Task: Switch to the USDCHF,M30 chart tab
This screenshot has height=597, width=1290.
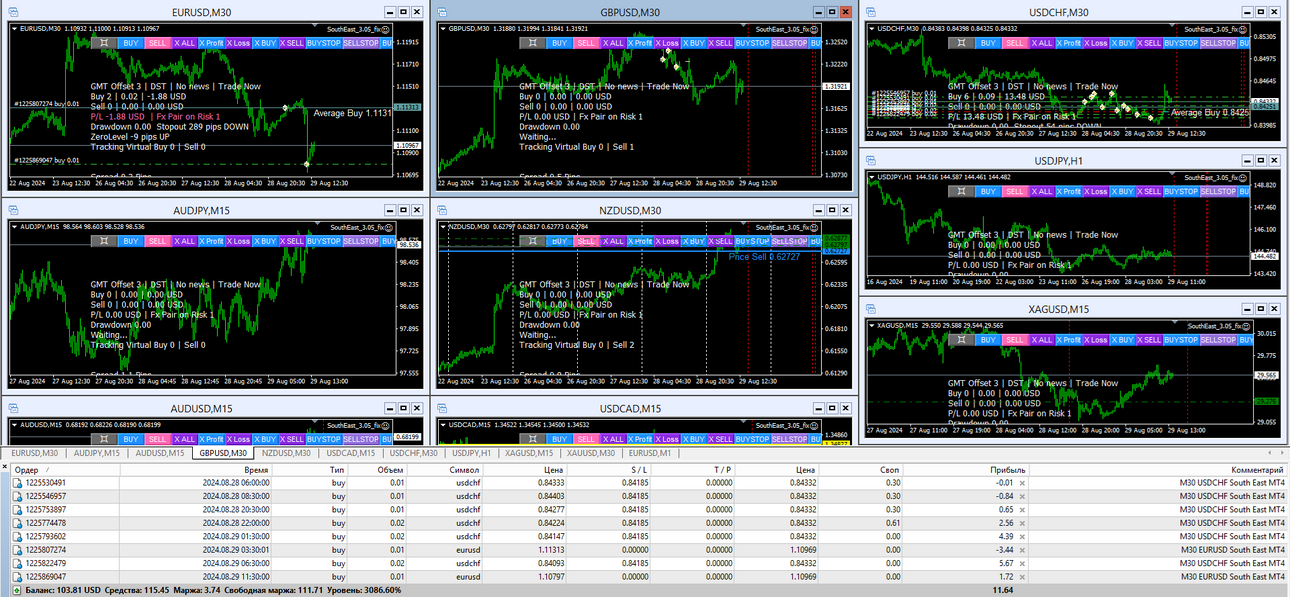Action: click(413, 454)
